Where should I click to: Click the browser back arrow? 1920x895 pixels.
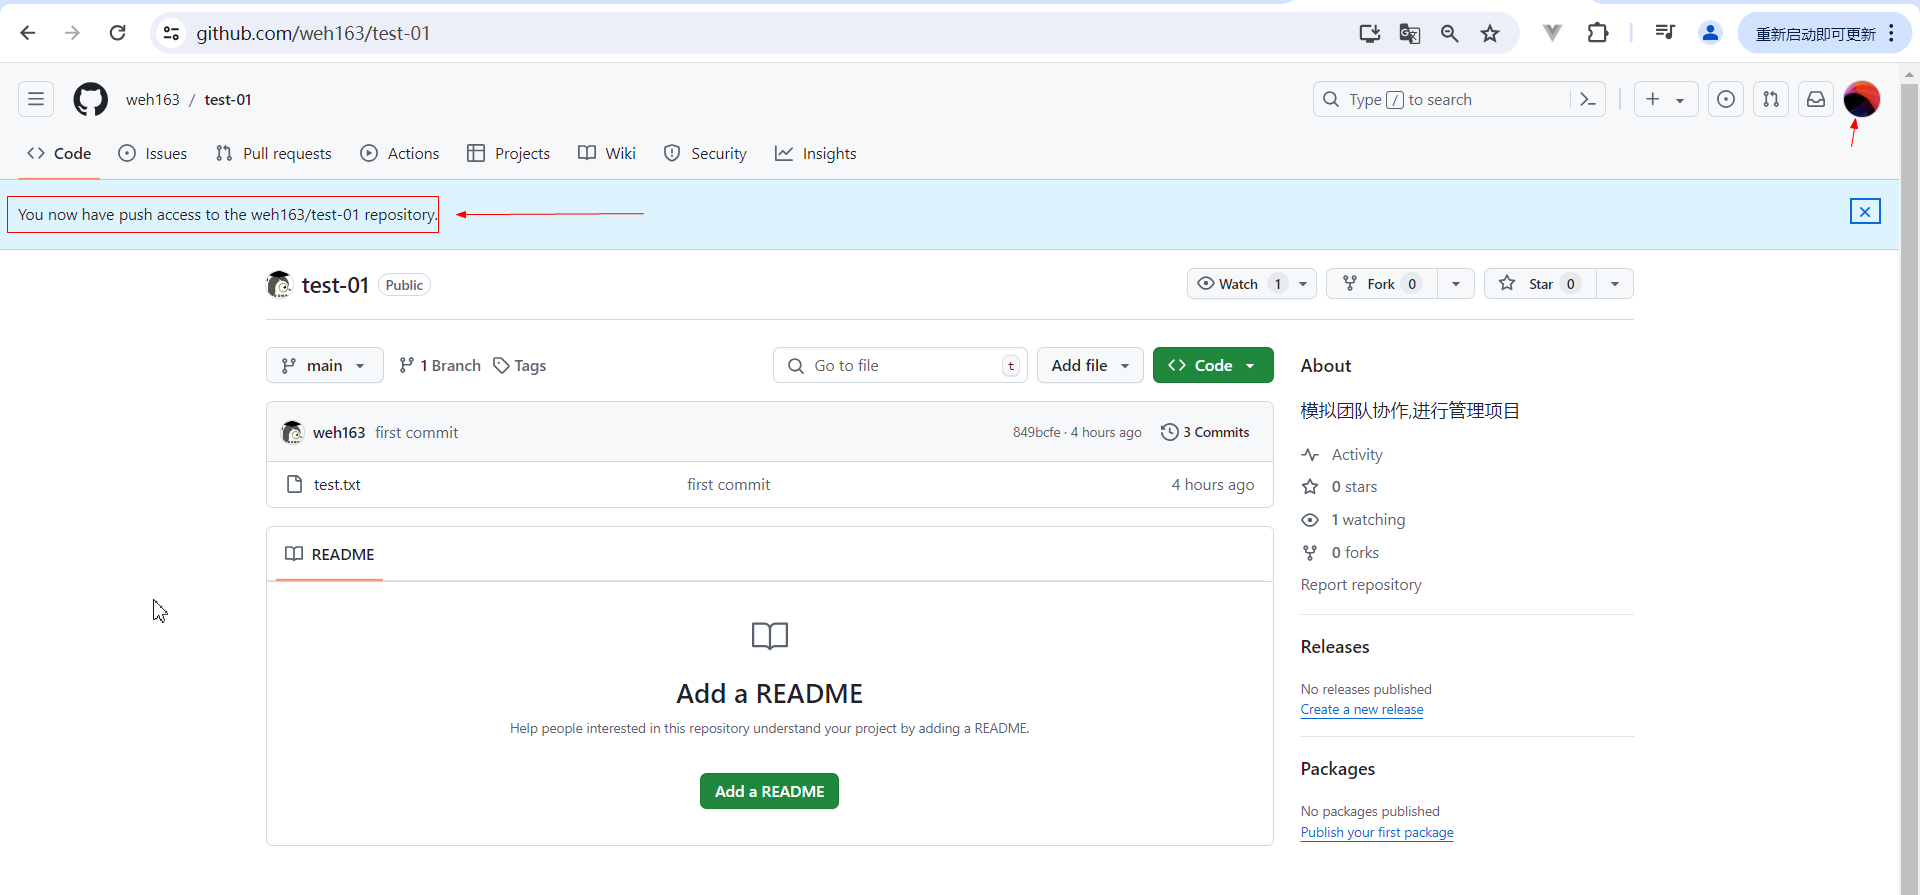click(x=28, y=33)
